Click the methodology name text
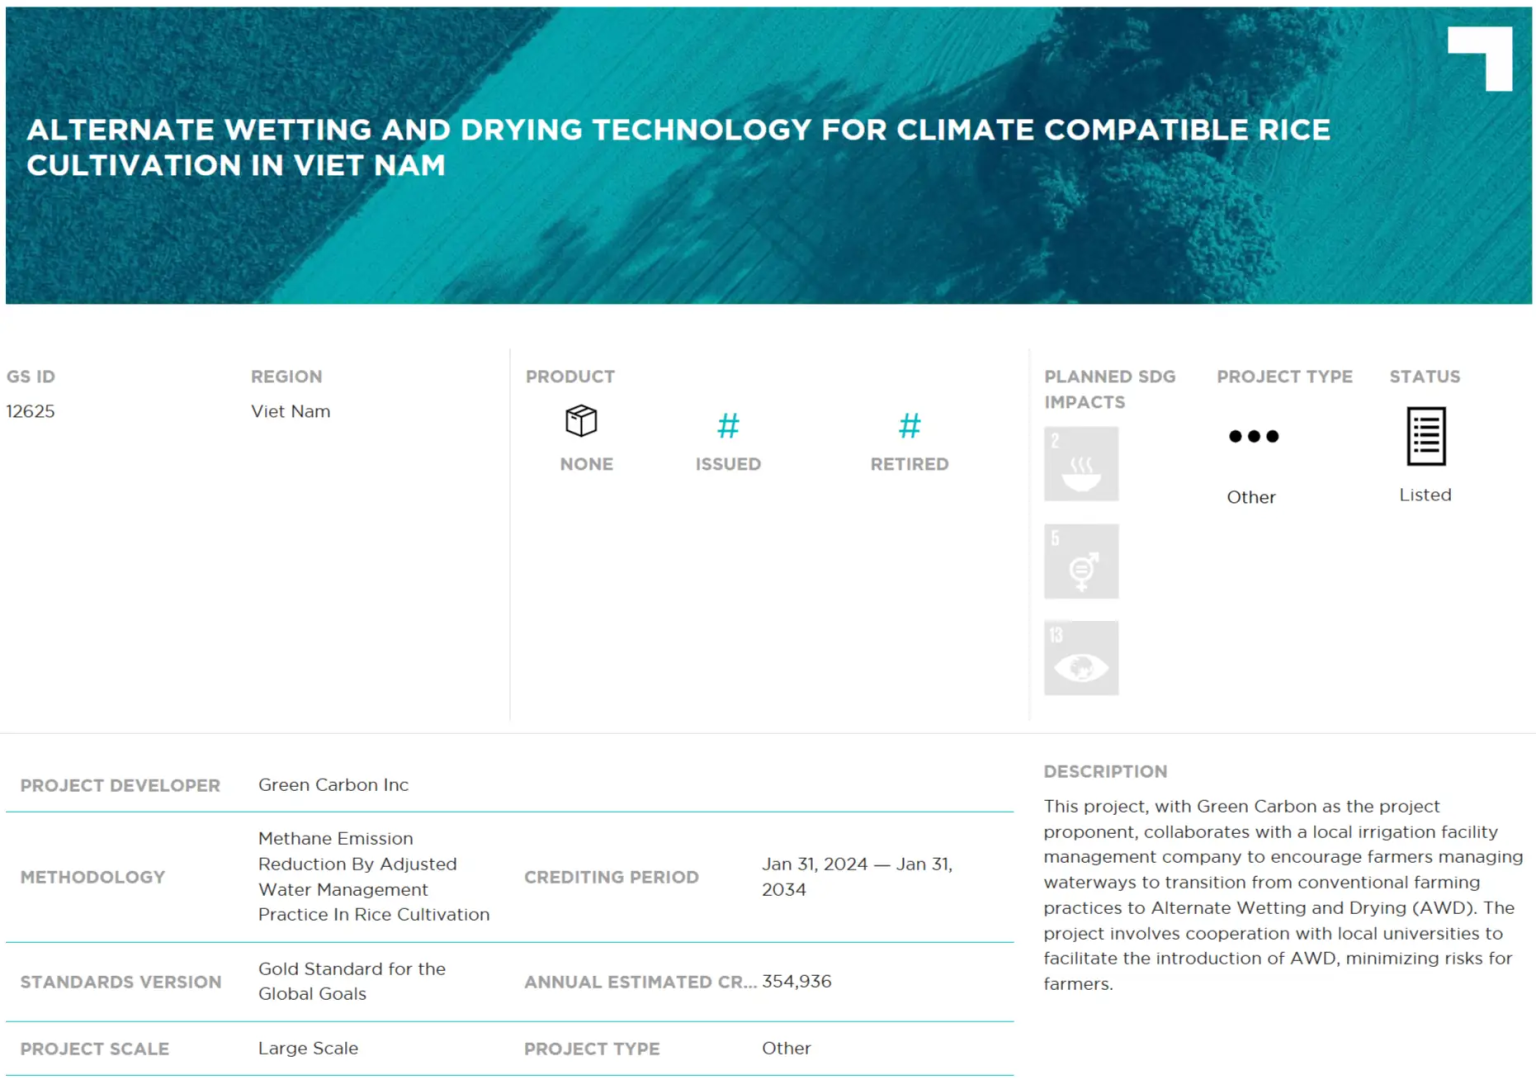1536x1080 pixels. (373, 876)
